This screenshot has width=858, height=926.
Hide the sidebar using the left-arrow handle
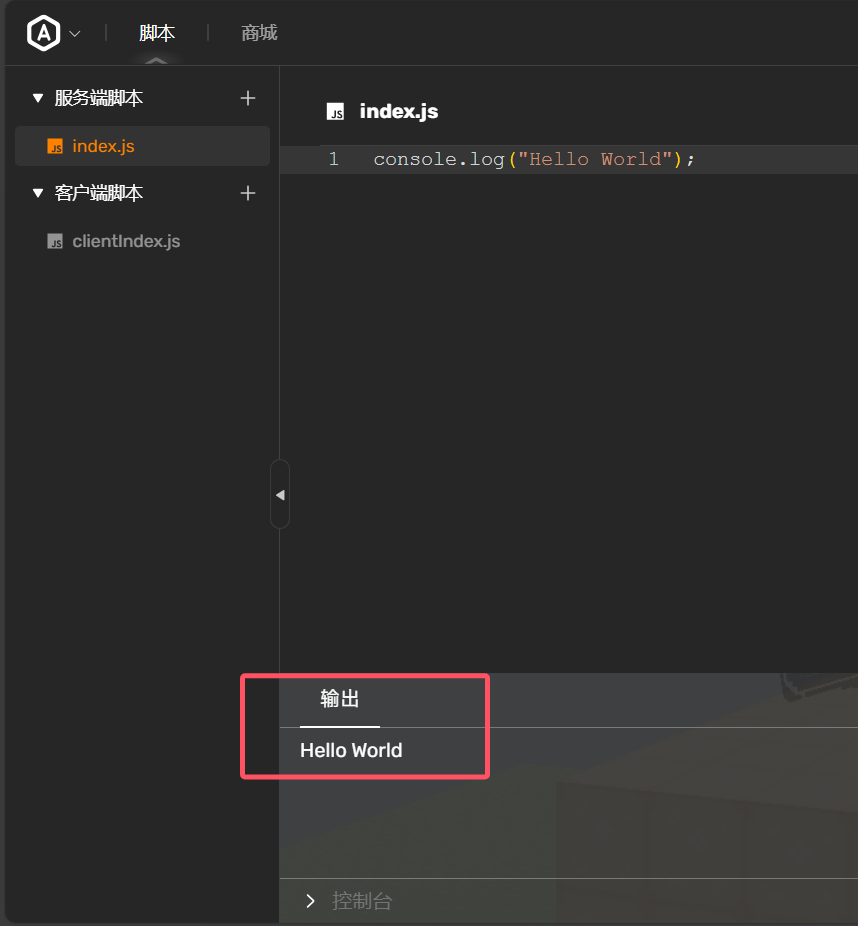click(x=280, y=494)
